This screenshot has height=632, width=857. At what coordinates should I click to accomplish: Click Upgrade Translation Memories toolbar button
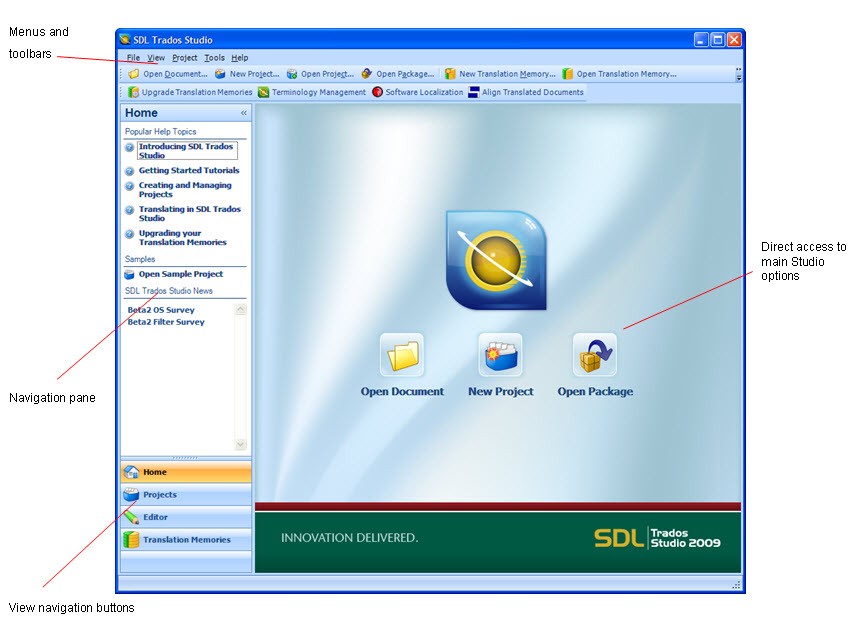pyautogui.click(x=190, y=92)
